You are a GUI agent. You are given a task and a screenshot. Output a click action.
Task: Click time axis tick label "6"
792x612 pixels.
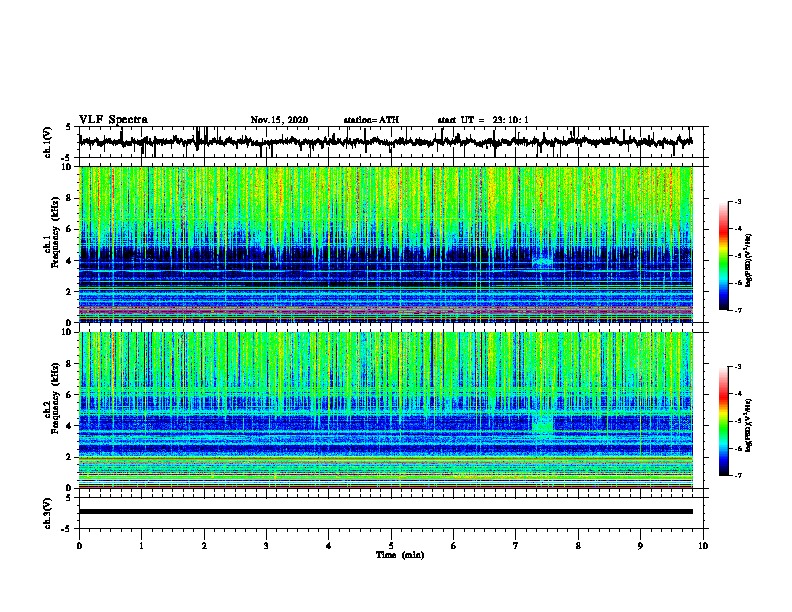tap(454, 546)
